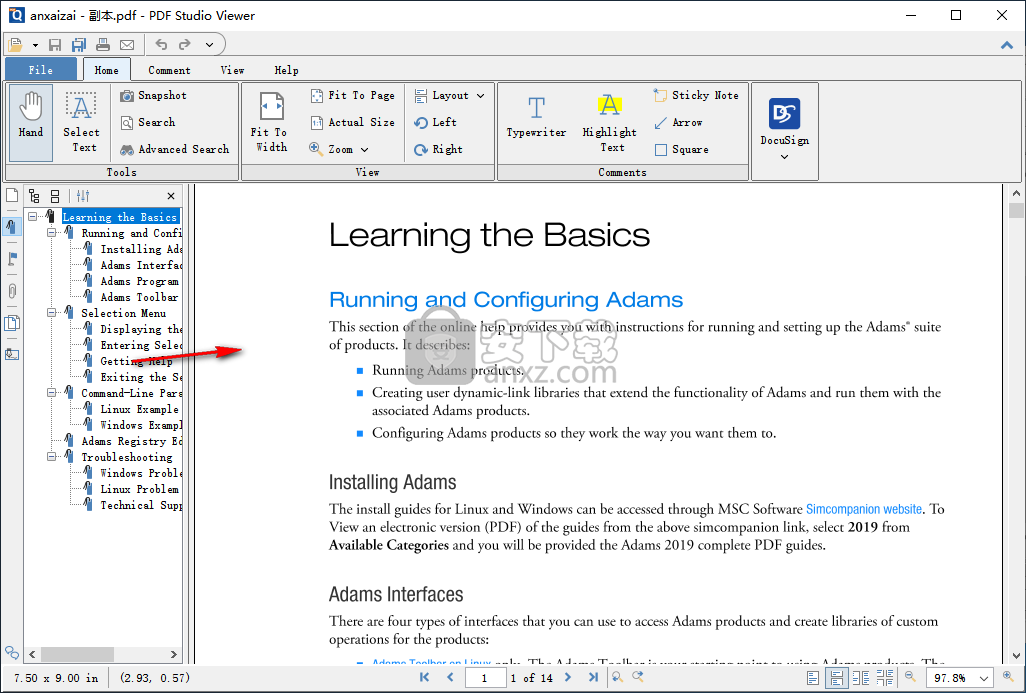Open the Pages thumbnail side panel
This screenshot has width=1026, height=693.
tap(12, 195)
